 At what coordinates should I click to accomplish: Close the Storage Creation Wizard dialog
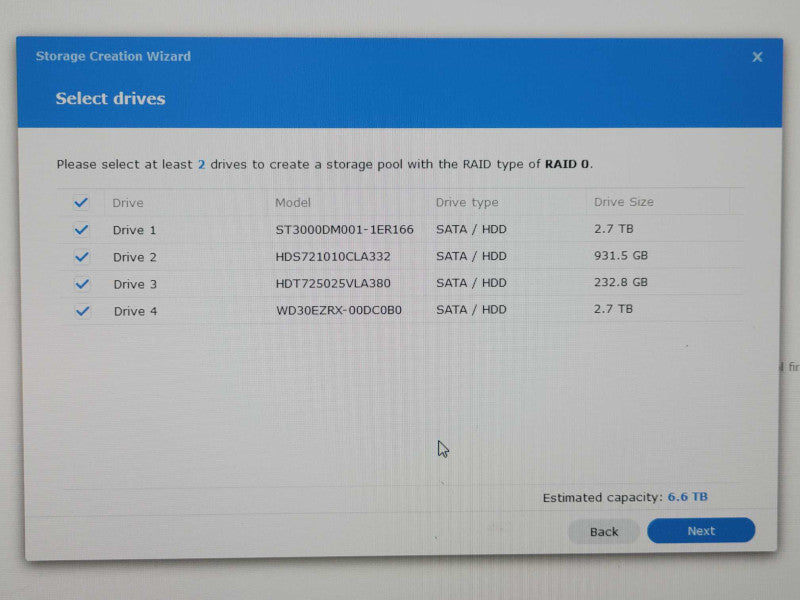[757, 57]
